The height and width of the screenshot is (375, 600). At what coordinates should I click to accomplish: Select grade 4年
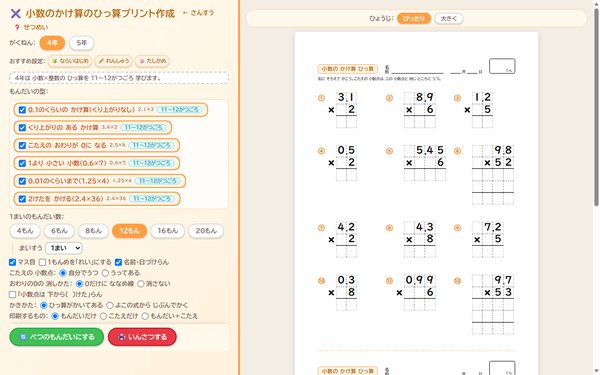point(52,43)
